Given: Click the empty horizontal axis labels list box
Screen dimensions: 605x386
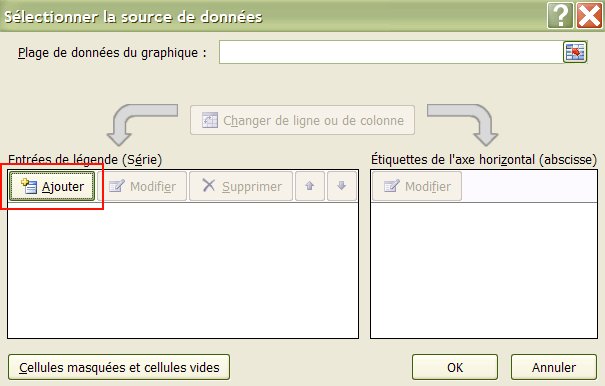Looking at the screenshot, I should (484, 270).
